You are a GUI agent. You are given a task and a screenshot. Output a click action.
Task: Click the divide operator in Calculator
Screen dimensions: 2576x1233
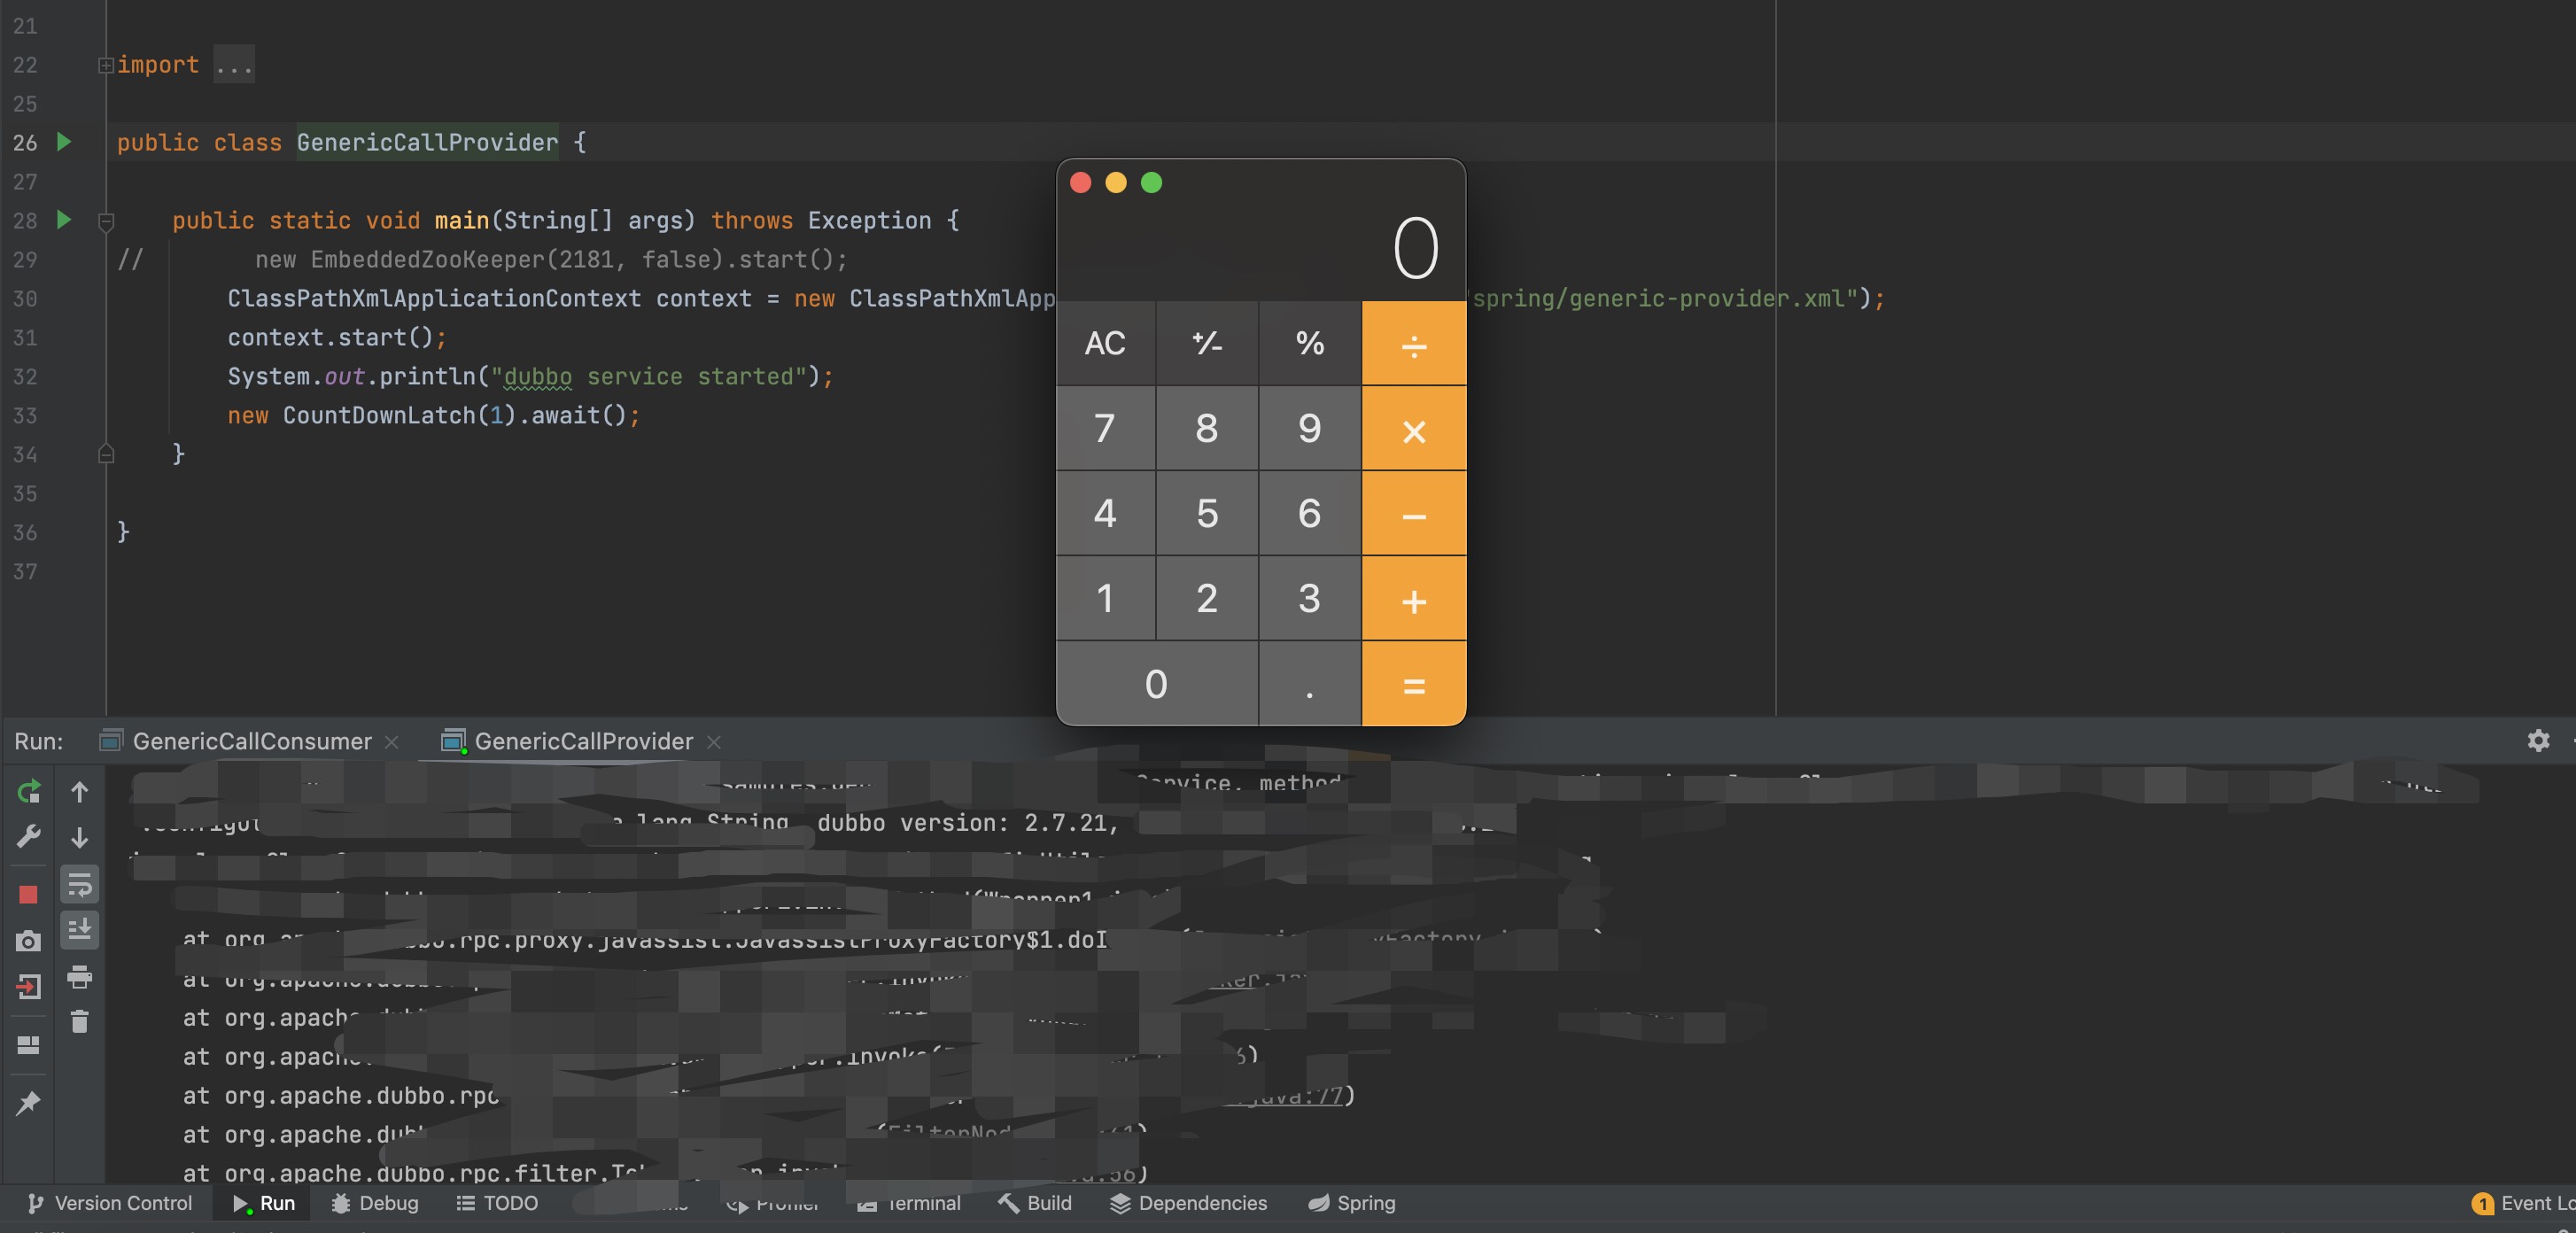coord(1414,343)
